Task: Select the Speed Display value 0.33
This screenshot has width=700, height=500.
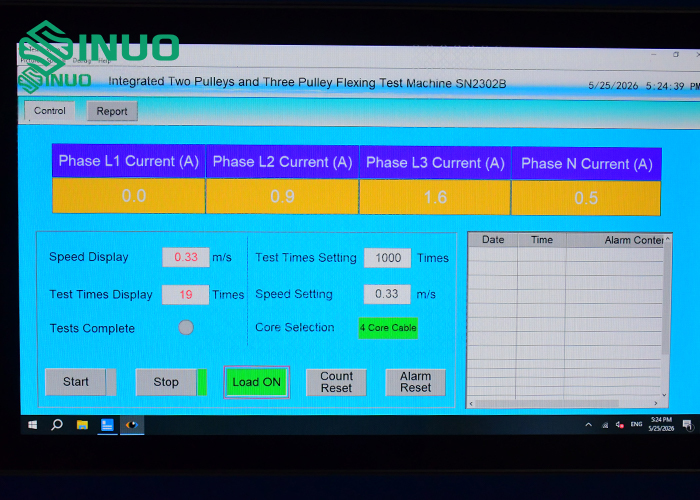Action: [x=186, y=258]
